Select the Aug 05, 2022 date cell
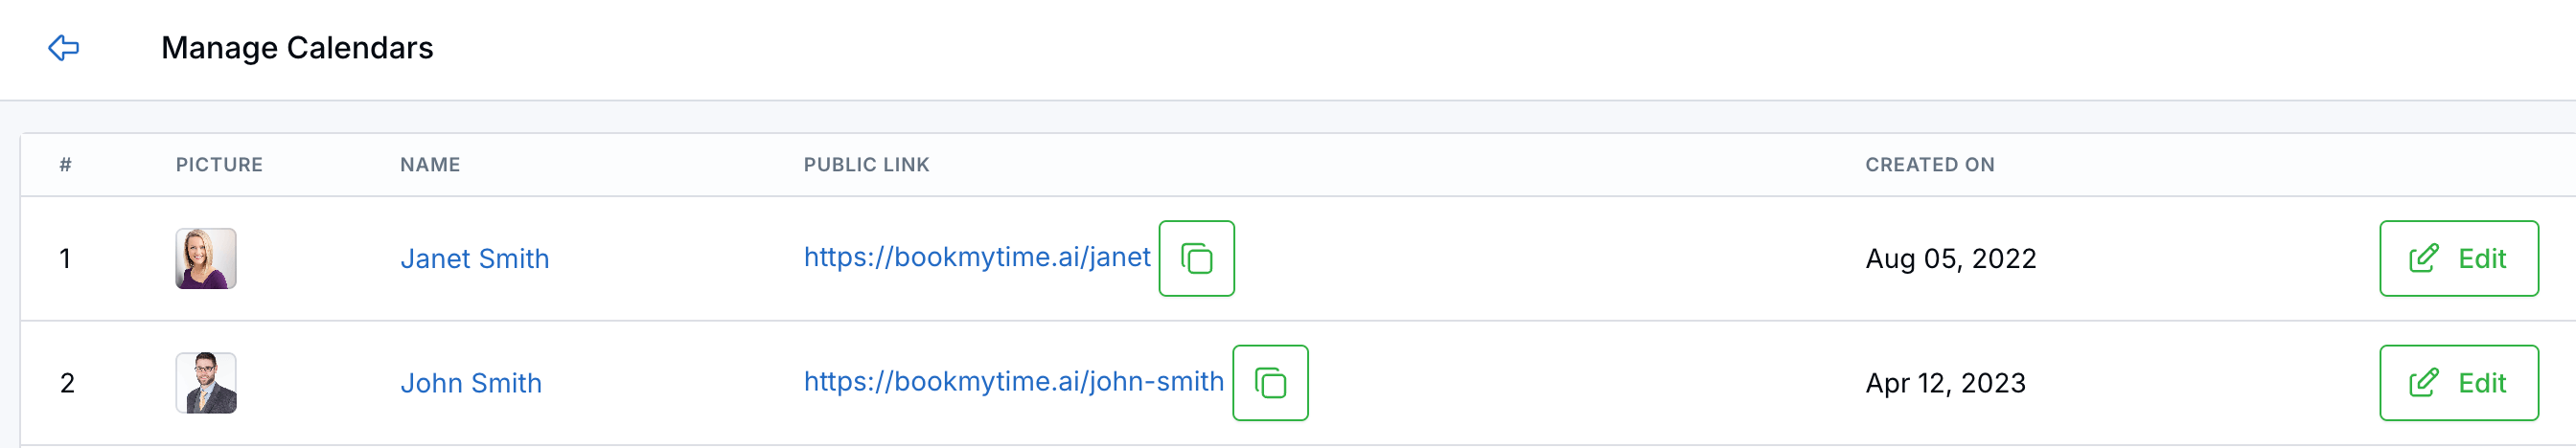The width and height of the screenshot is (2576, 448). pos(1950,259)
